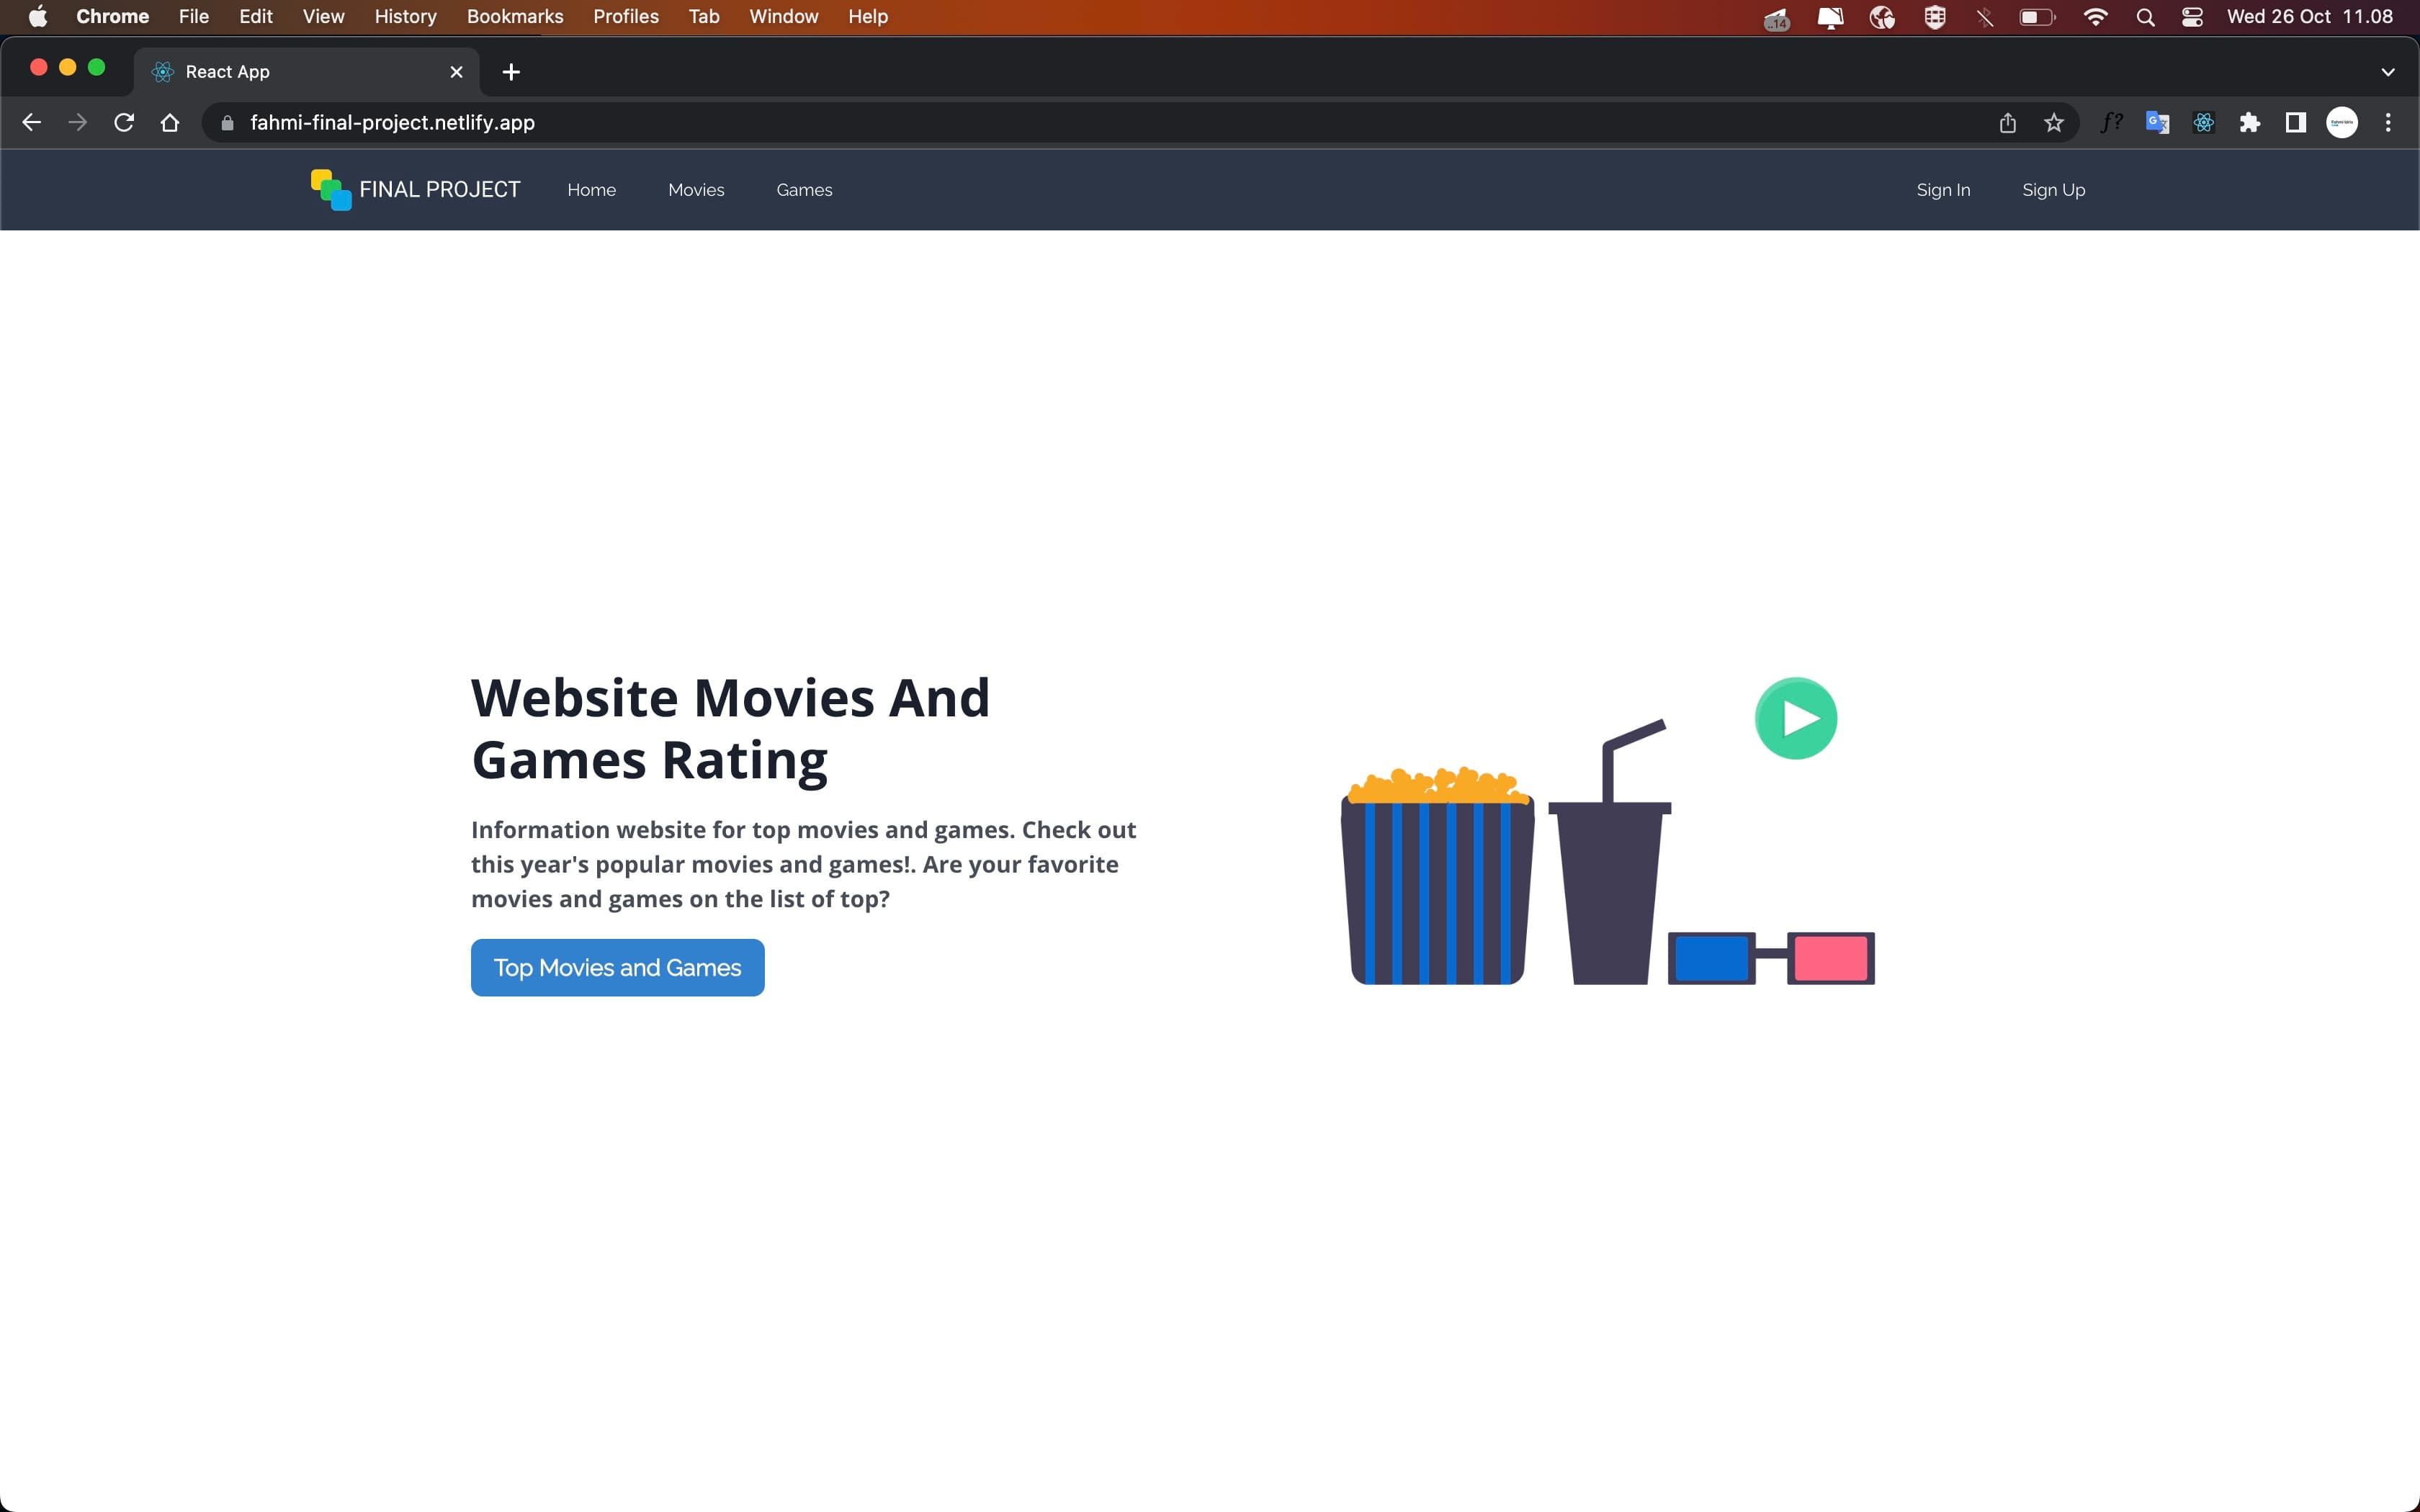Open the globe menu bar icon

(x=1882, y=17)
